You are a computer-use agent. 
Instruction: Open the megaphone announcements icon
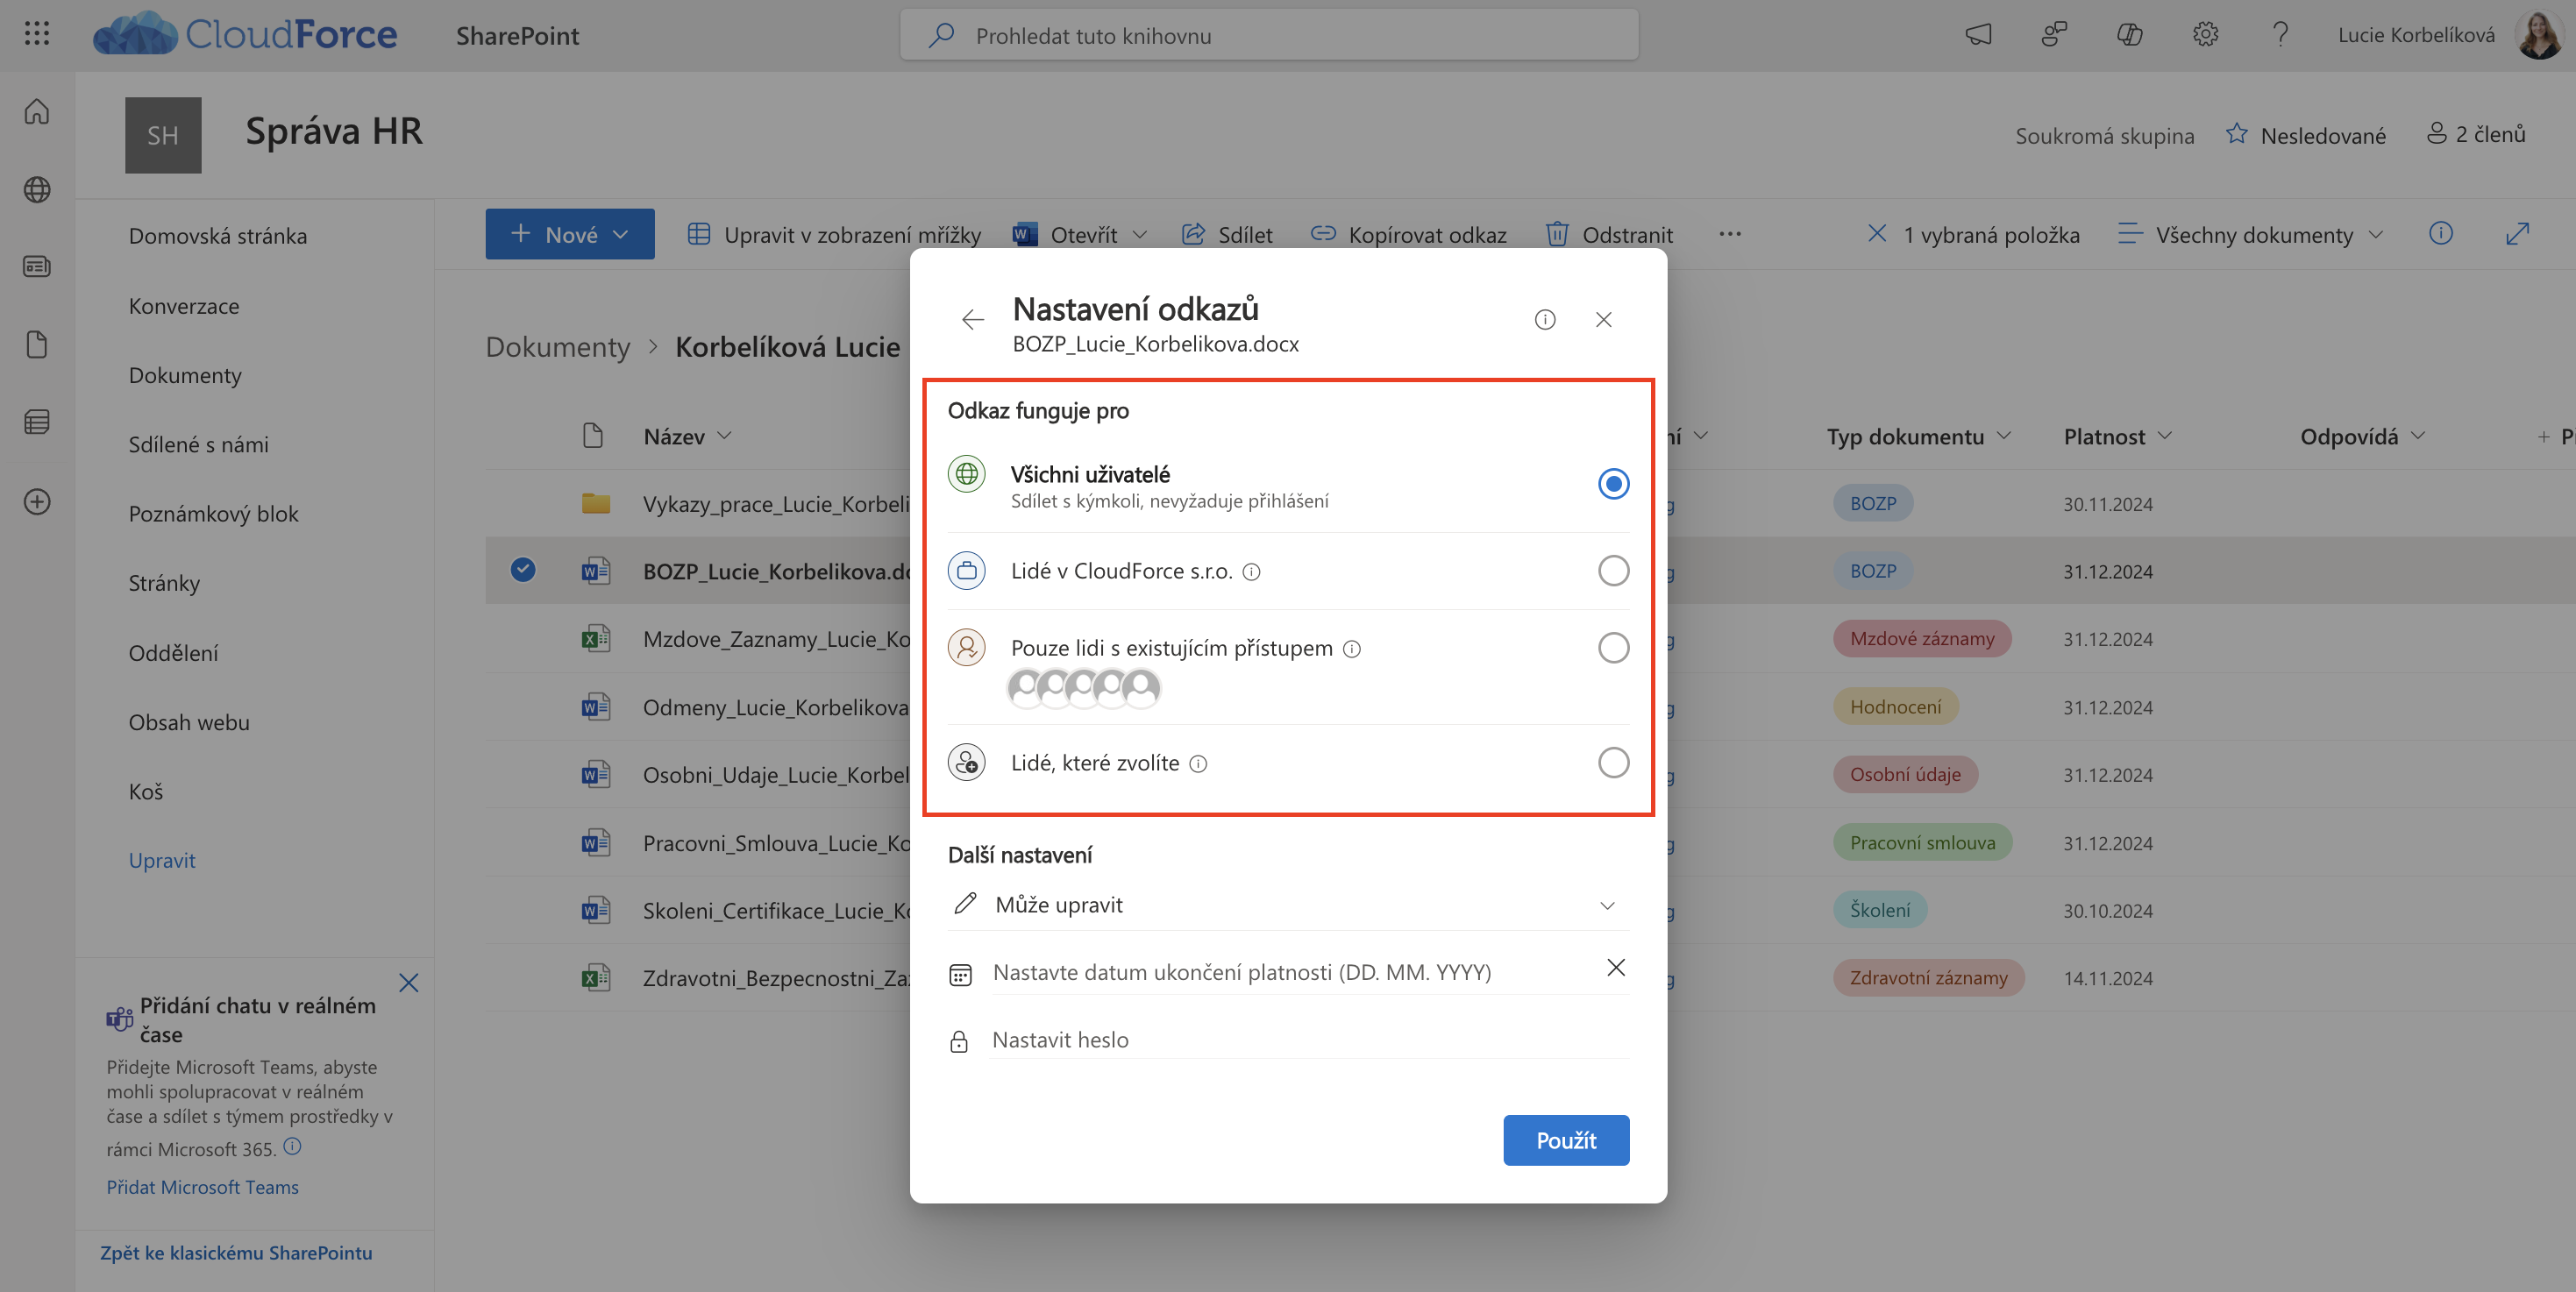coord(1978,35)
